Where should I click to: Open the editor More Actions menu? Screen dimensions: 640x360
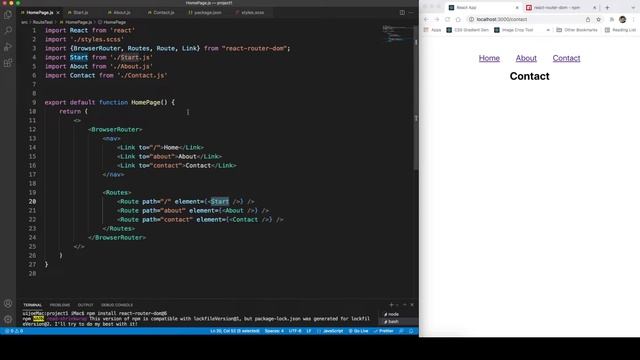point(411,13)
